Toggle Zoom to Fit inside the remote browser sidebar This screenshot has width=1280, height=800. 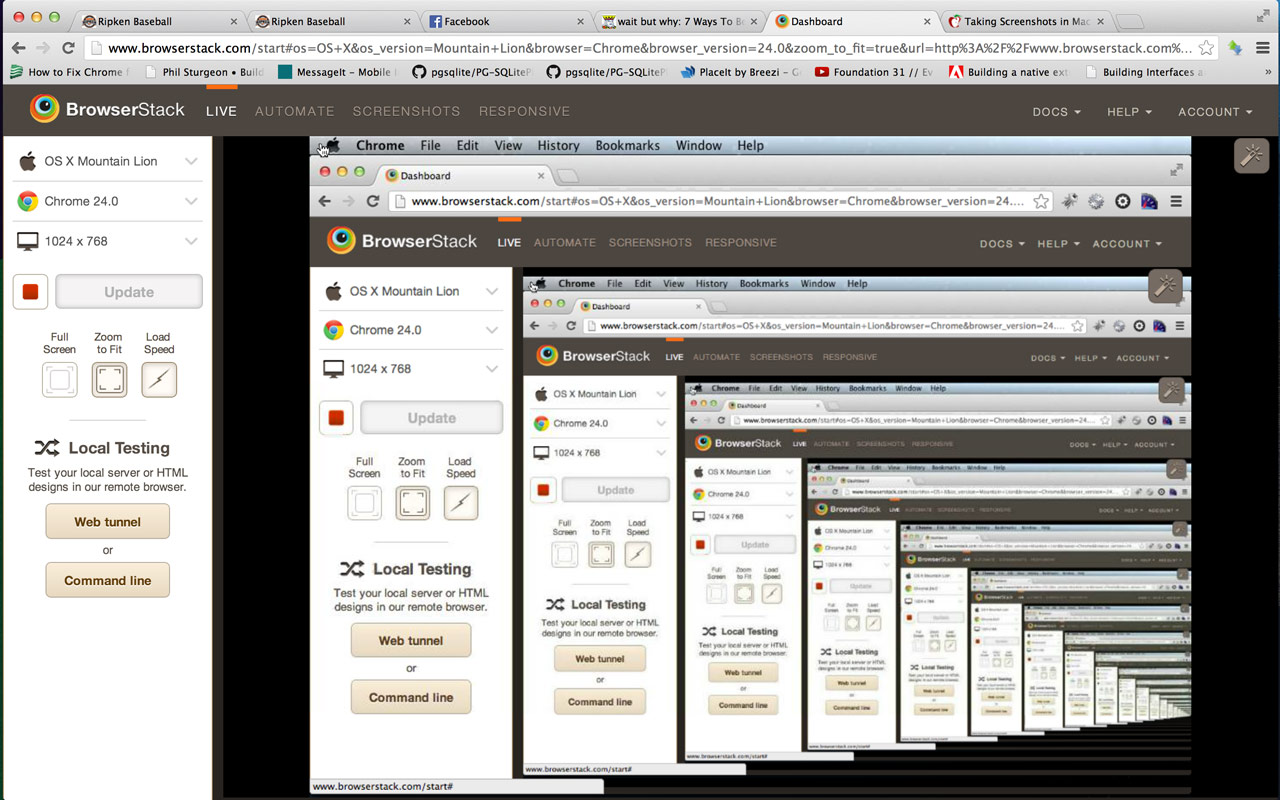click(413, 503)
